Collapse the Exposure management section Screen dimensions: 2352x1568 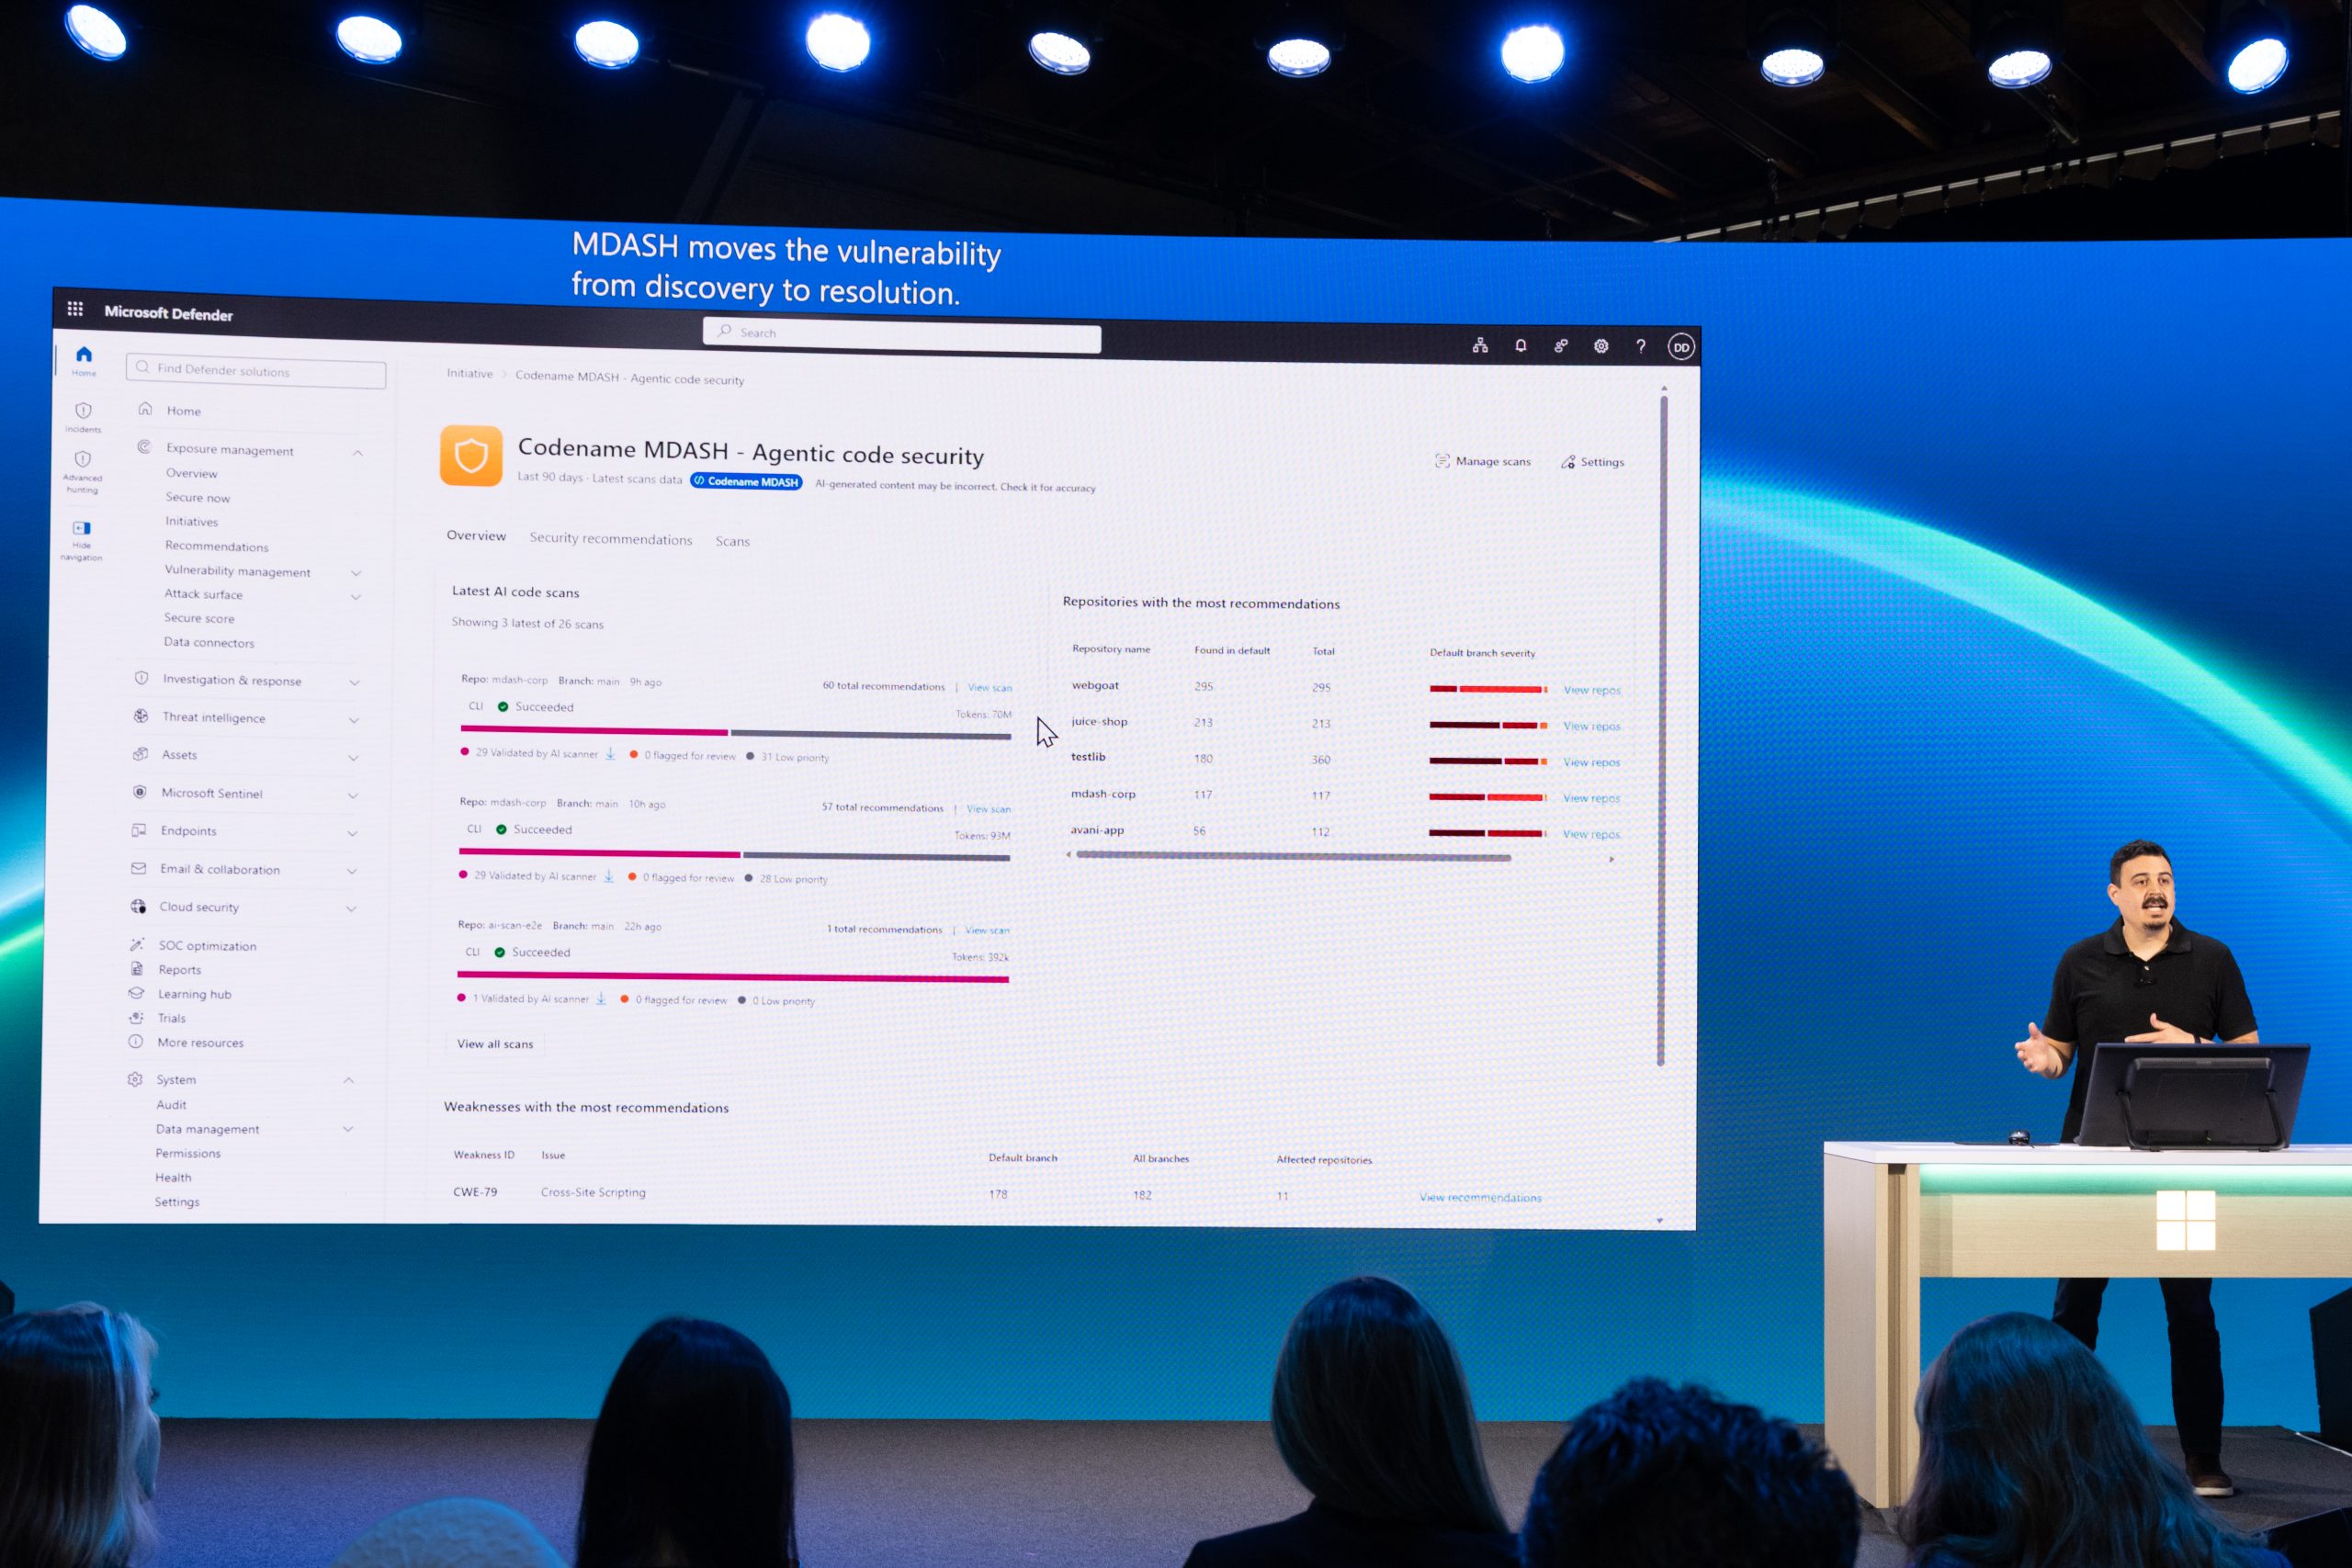tap(357, 453)
